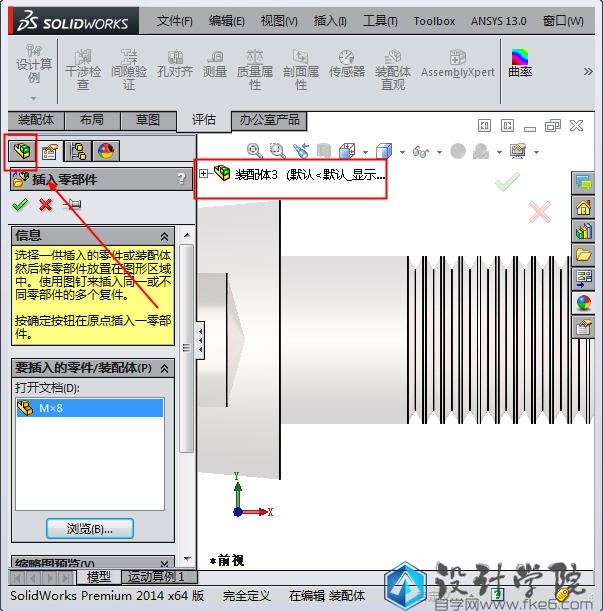
Task: Switch to the 运动算例 1 tab
Action: pos(157,577)
